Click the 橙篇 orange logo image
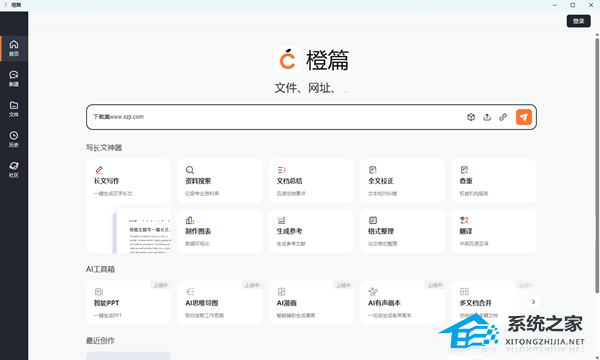Image resolution: width=600 pixels, height=360 pixels. coord(287,60)
